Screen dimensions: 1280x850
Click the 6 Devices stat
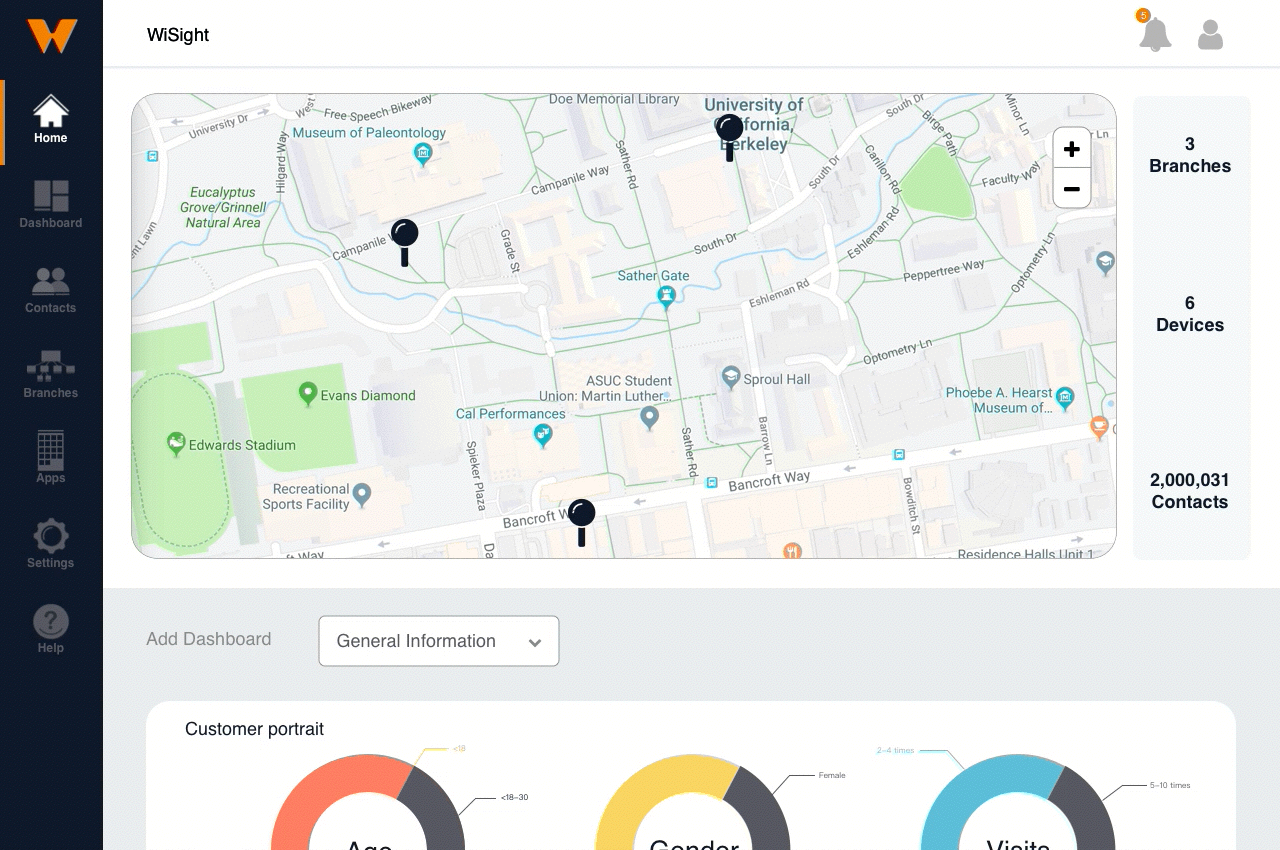coord(1190,314)
